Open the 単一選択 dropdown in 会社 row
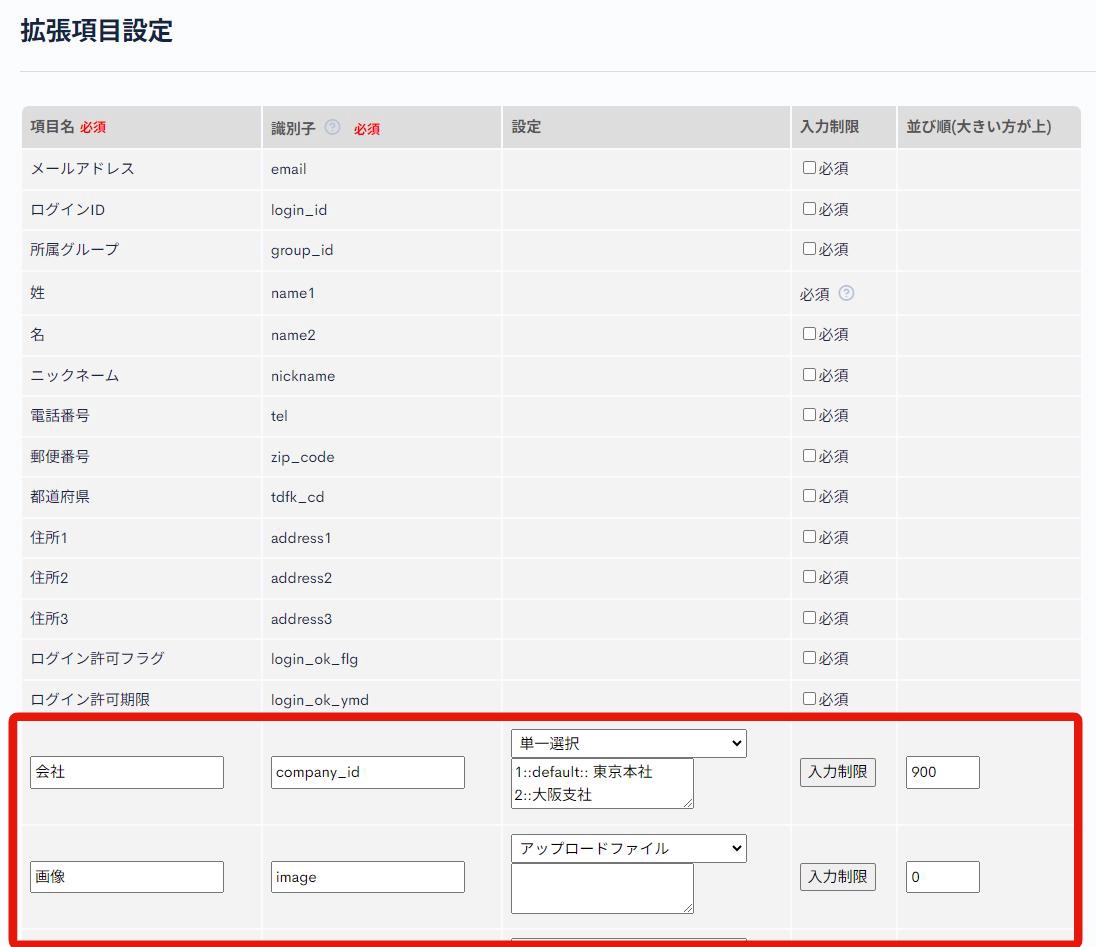The height and width of the screenshot is (947, 1096). [628, 743]
